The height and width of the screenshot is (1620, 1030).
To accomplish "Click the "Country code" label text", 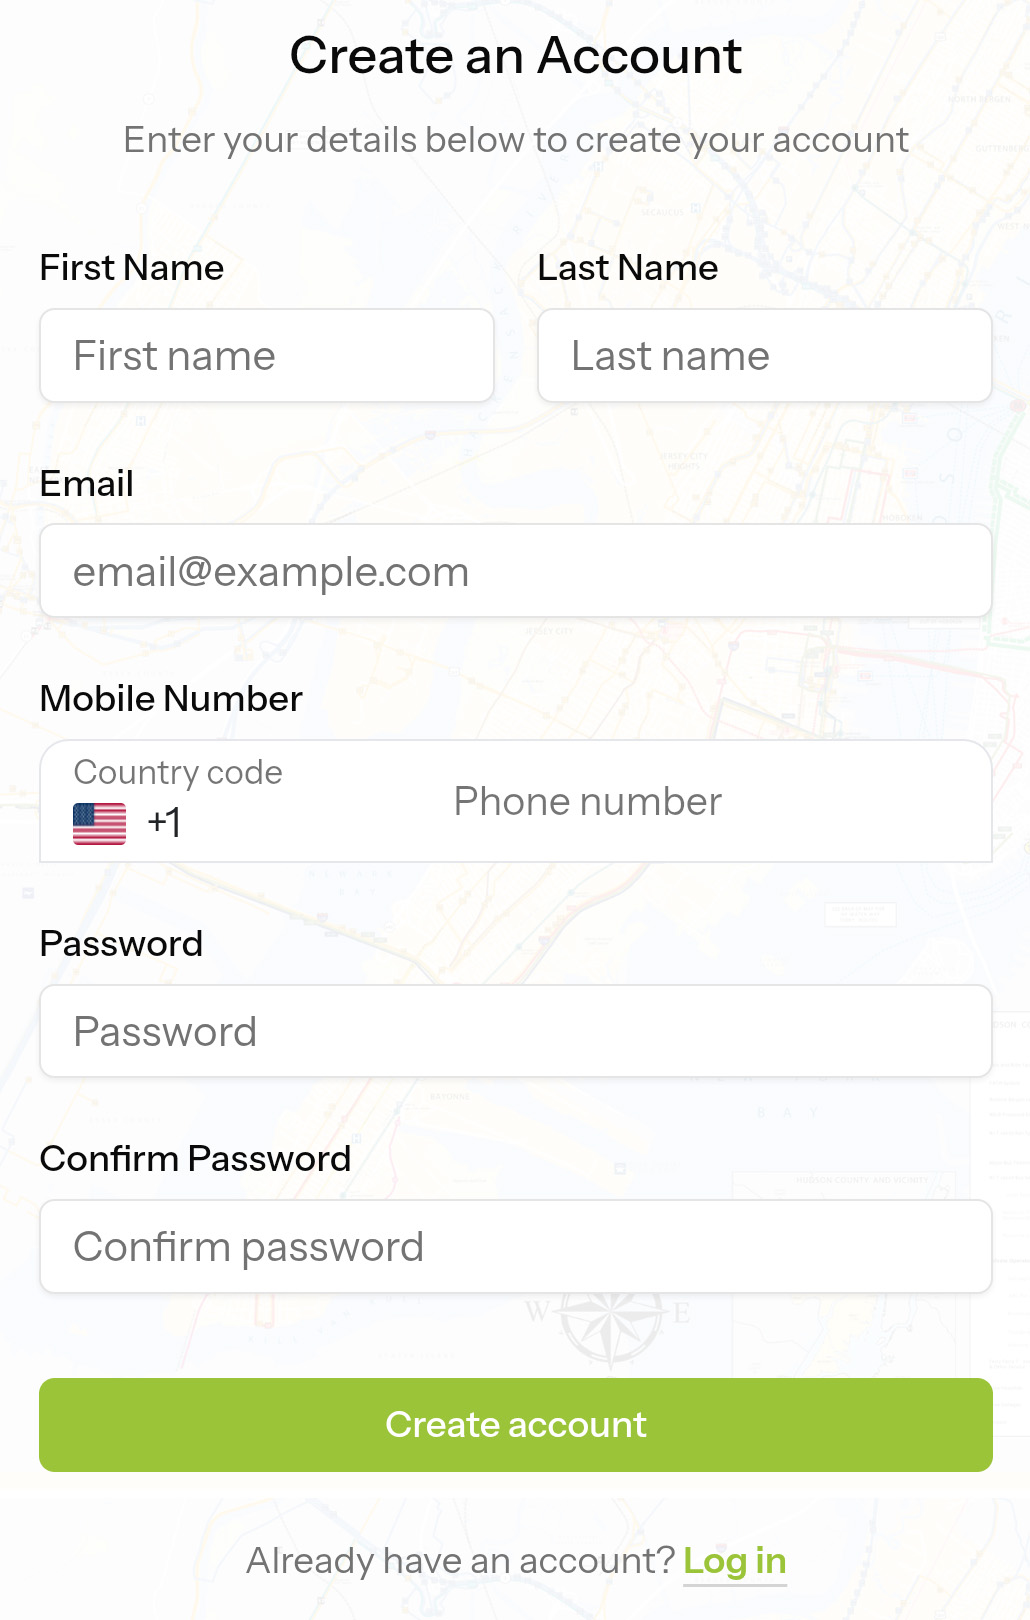I will click(x=178, y=772).
